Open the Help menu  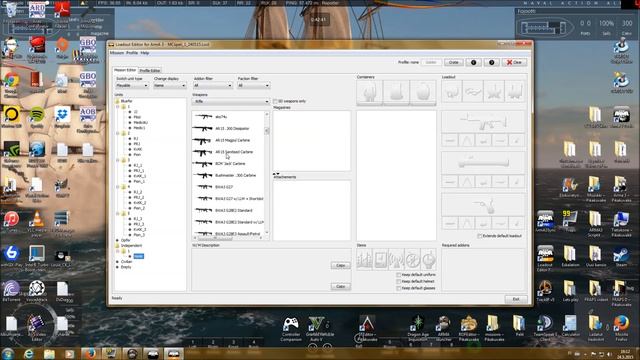(144, 53)
